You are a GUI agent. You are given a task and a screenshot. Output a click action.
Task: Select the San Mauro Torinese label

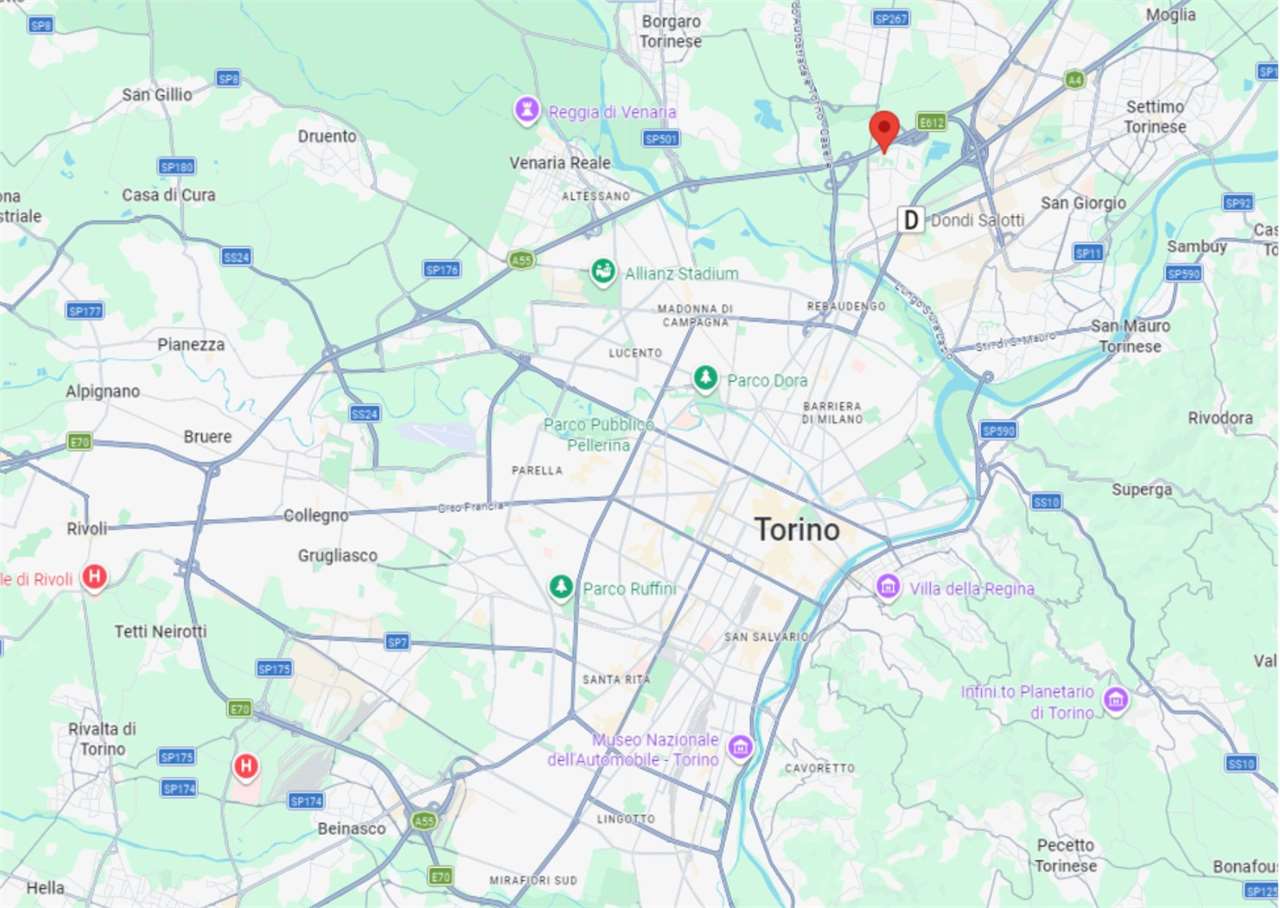(x=1130, y=336)
